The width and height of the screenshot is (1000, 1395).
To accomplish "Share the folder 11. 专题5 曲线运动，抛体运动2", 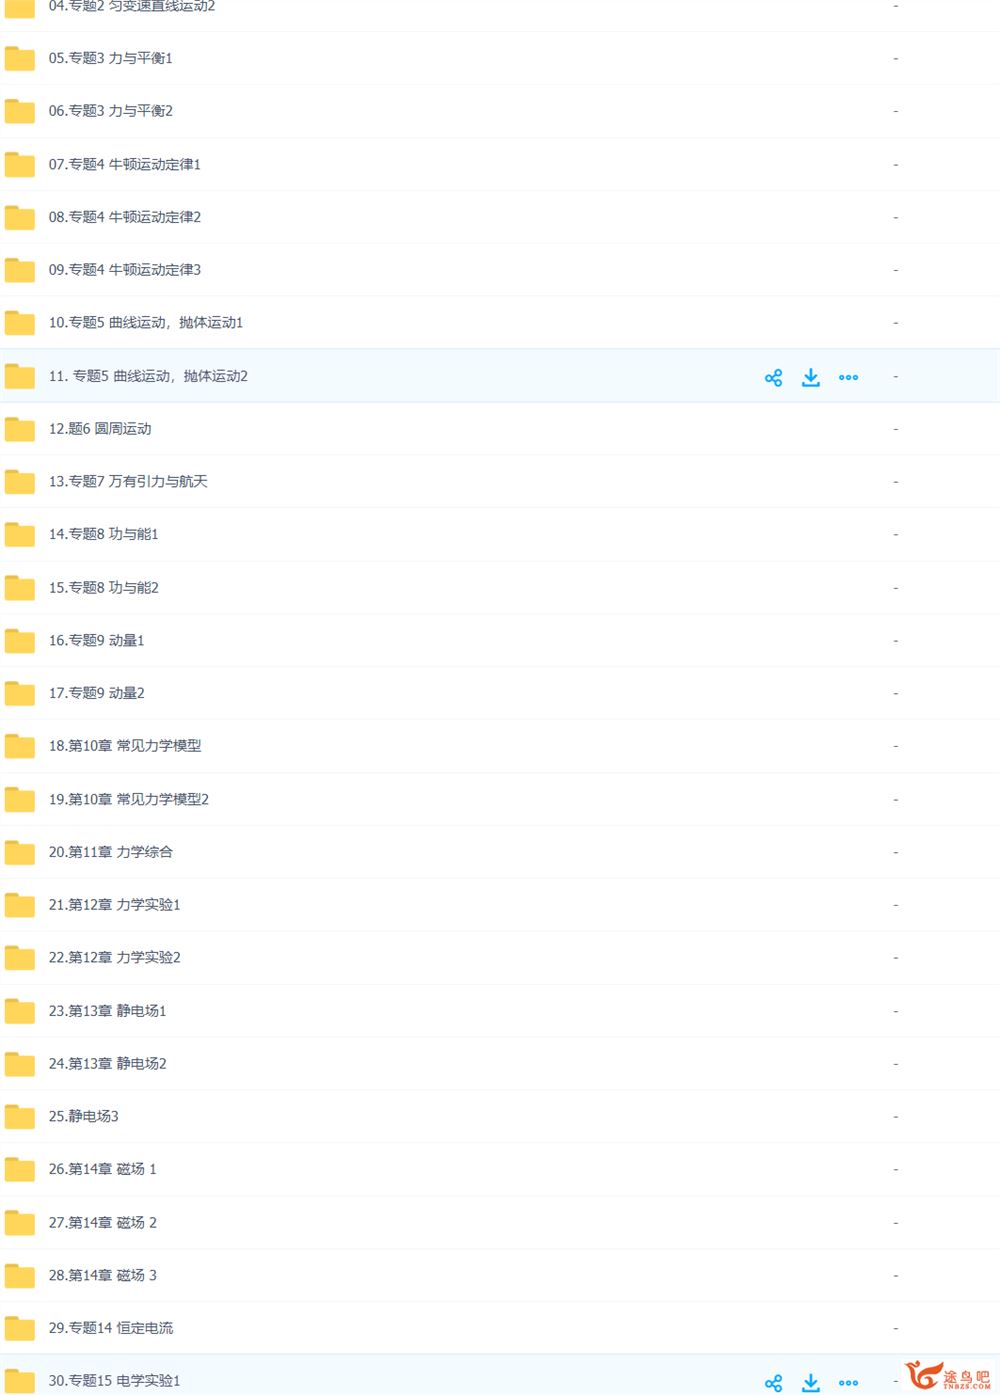I will [773, 377].
